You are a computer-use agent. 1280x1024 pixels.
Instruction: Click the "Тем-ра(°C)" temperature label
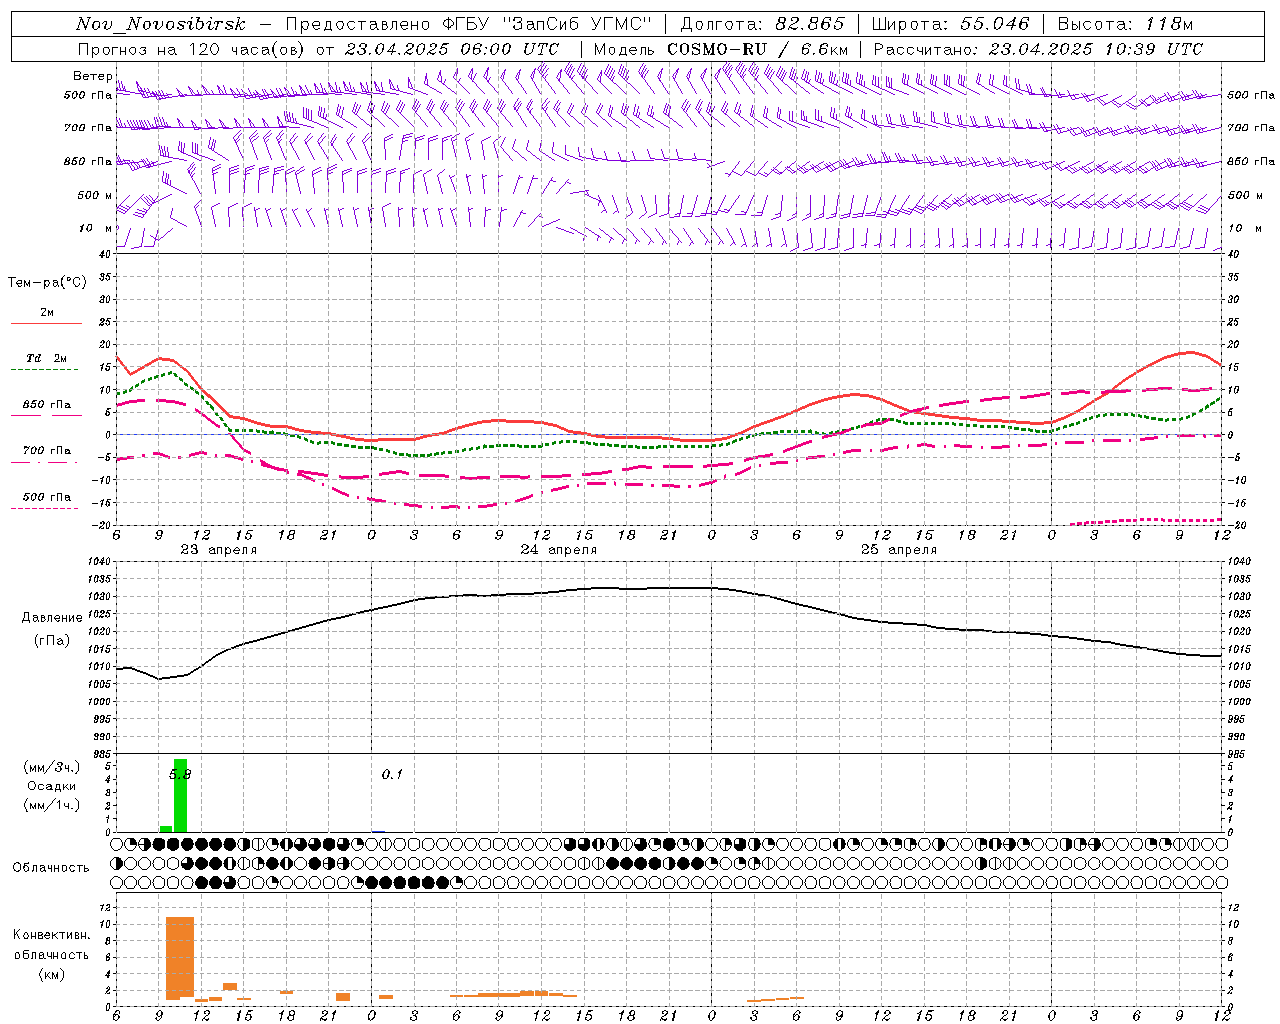click(x=47, y=283)
